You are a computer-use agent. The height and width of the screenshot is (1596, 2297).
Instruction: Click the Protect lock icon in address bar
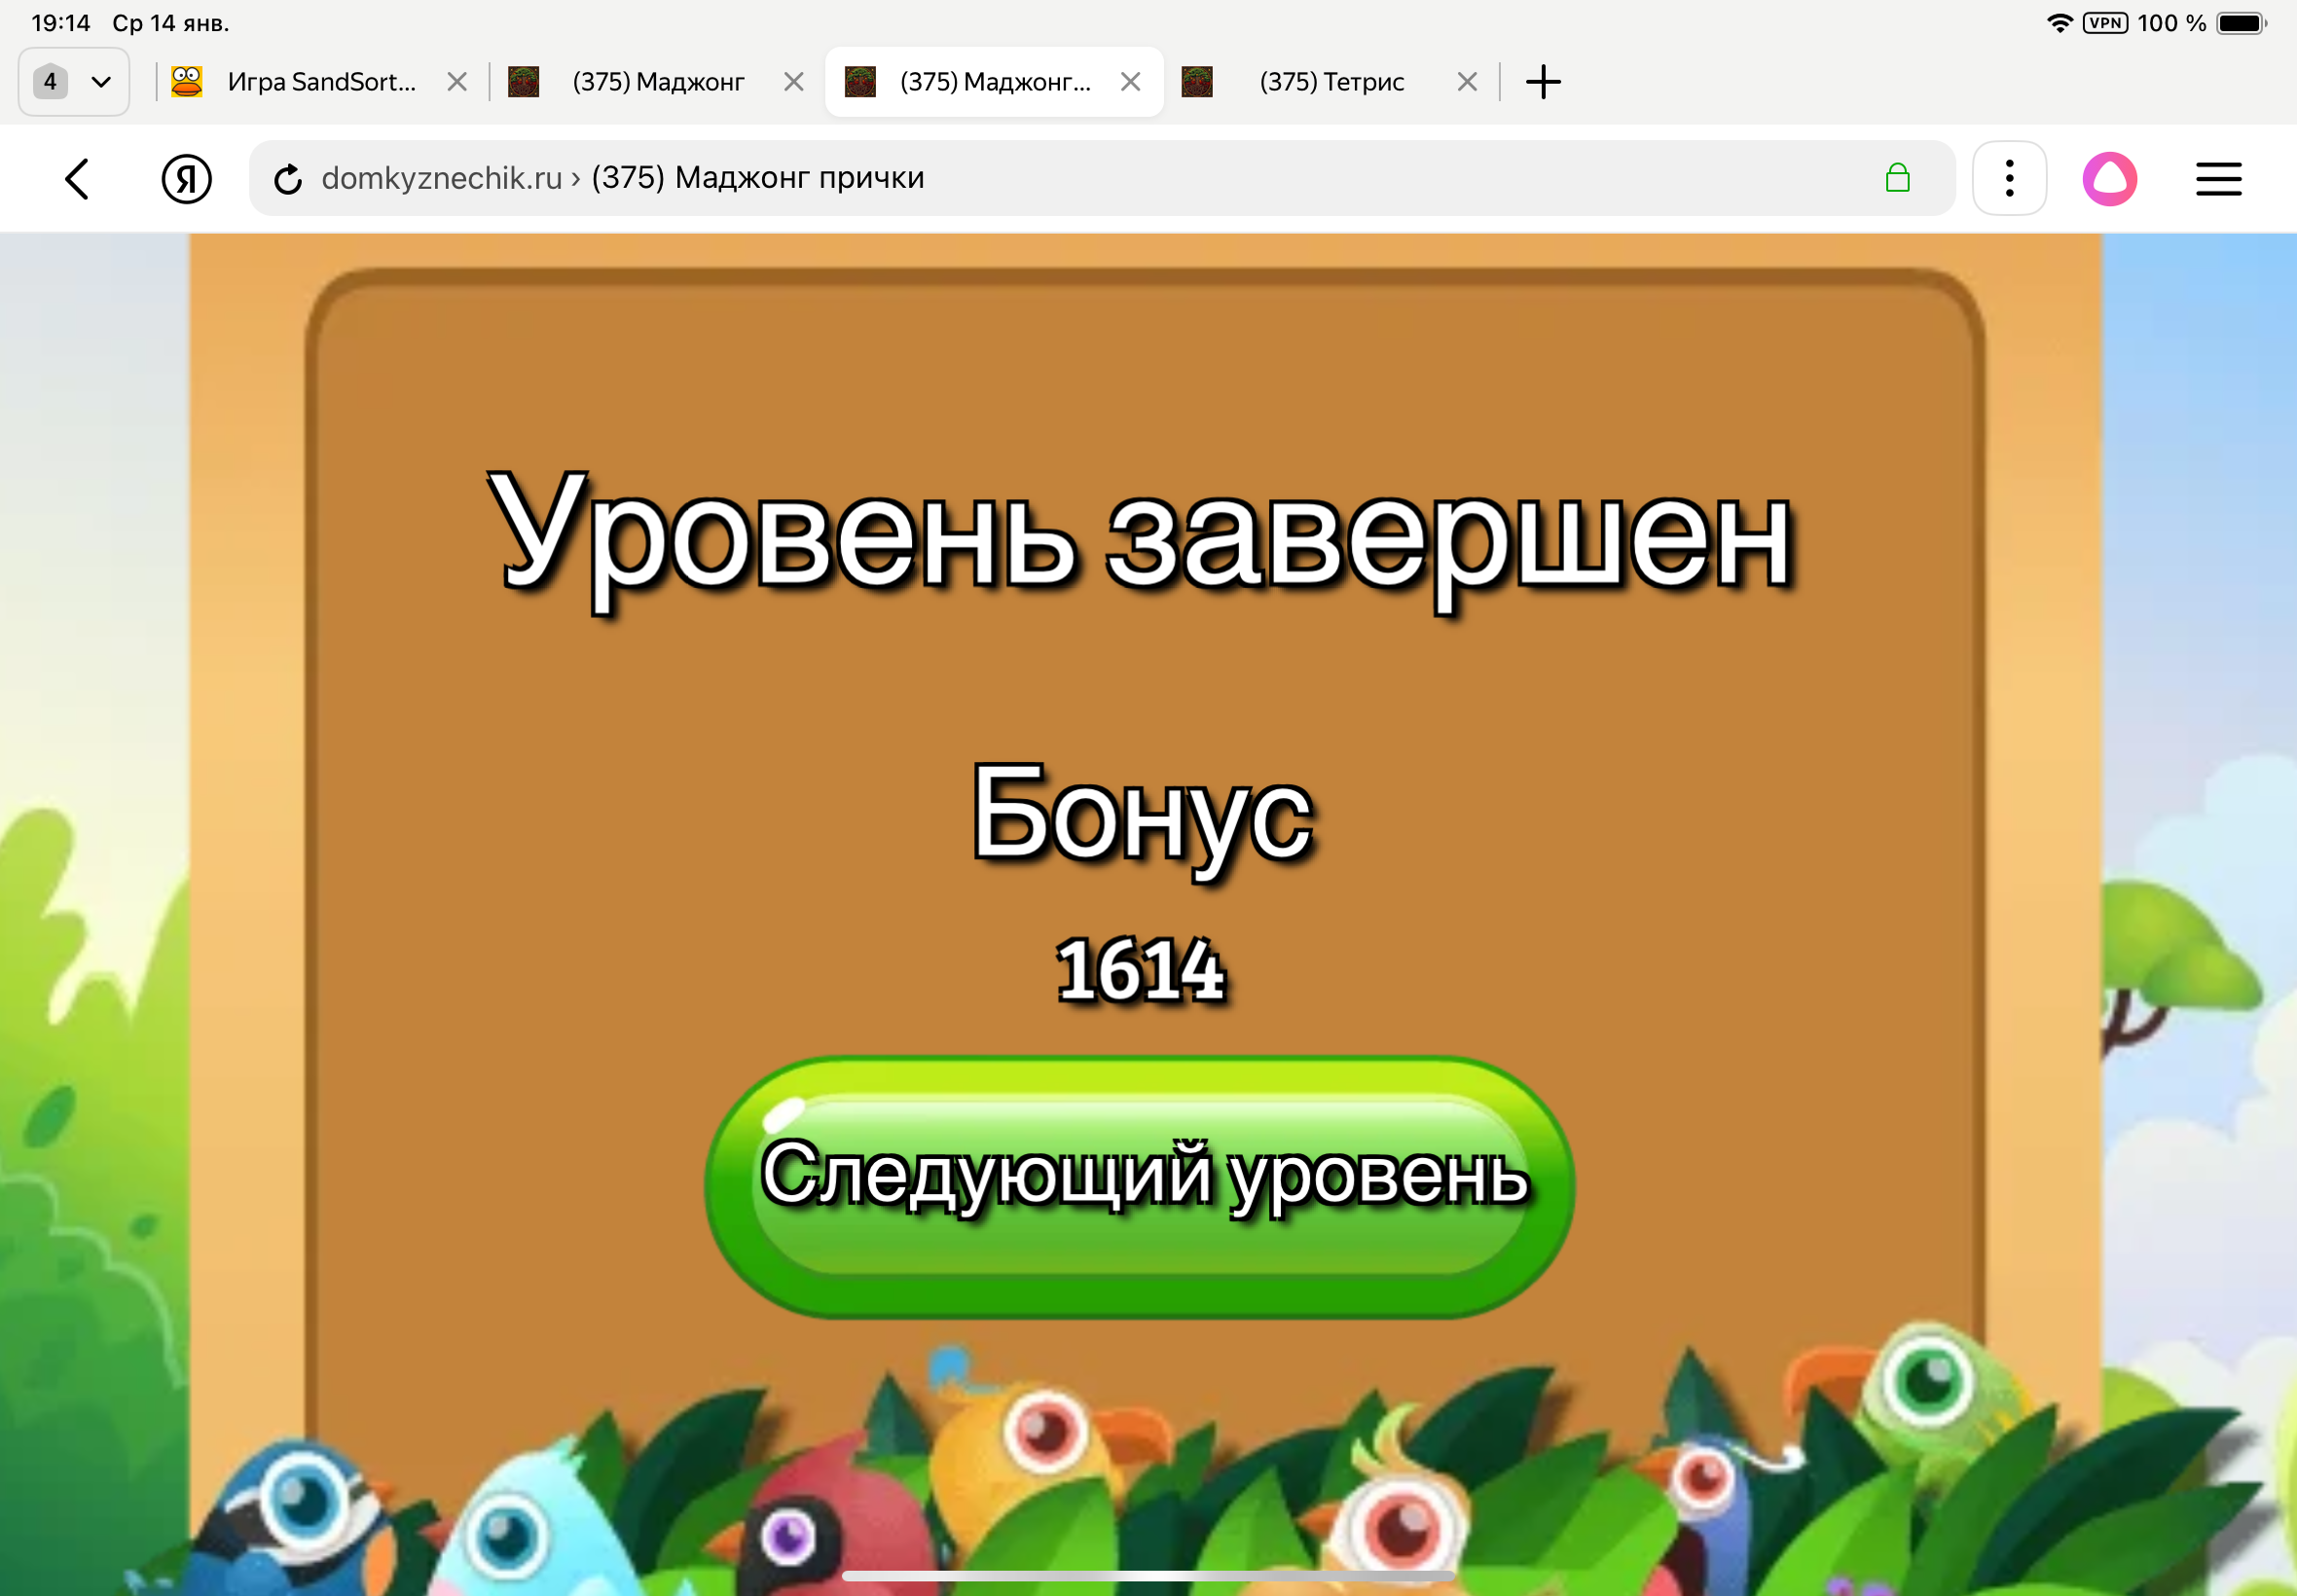click(x=1897, y=178)
